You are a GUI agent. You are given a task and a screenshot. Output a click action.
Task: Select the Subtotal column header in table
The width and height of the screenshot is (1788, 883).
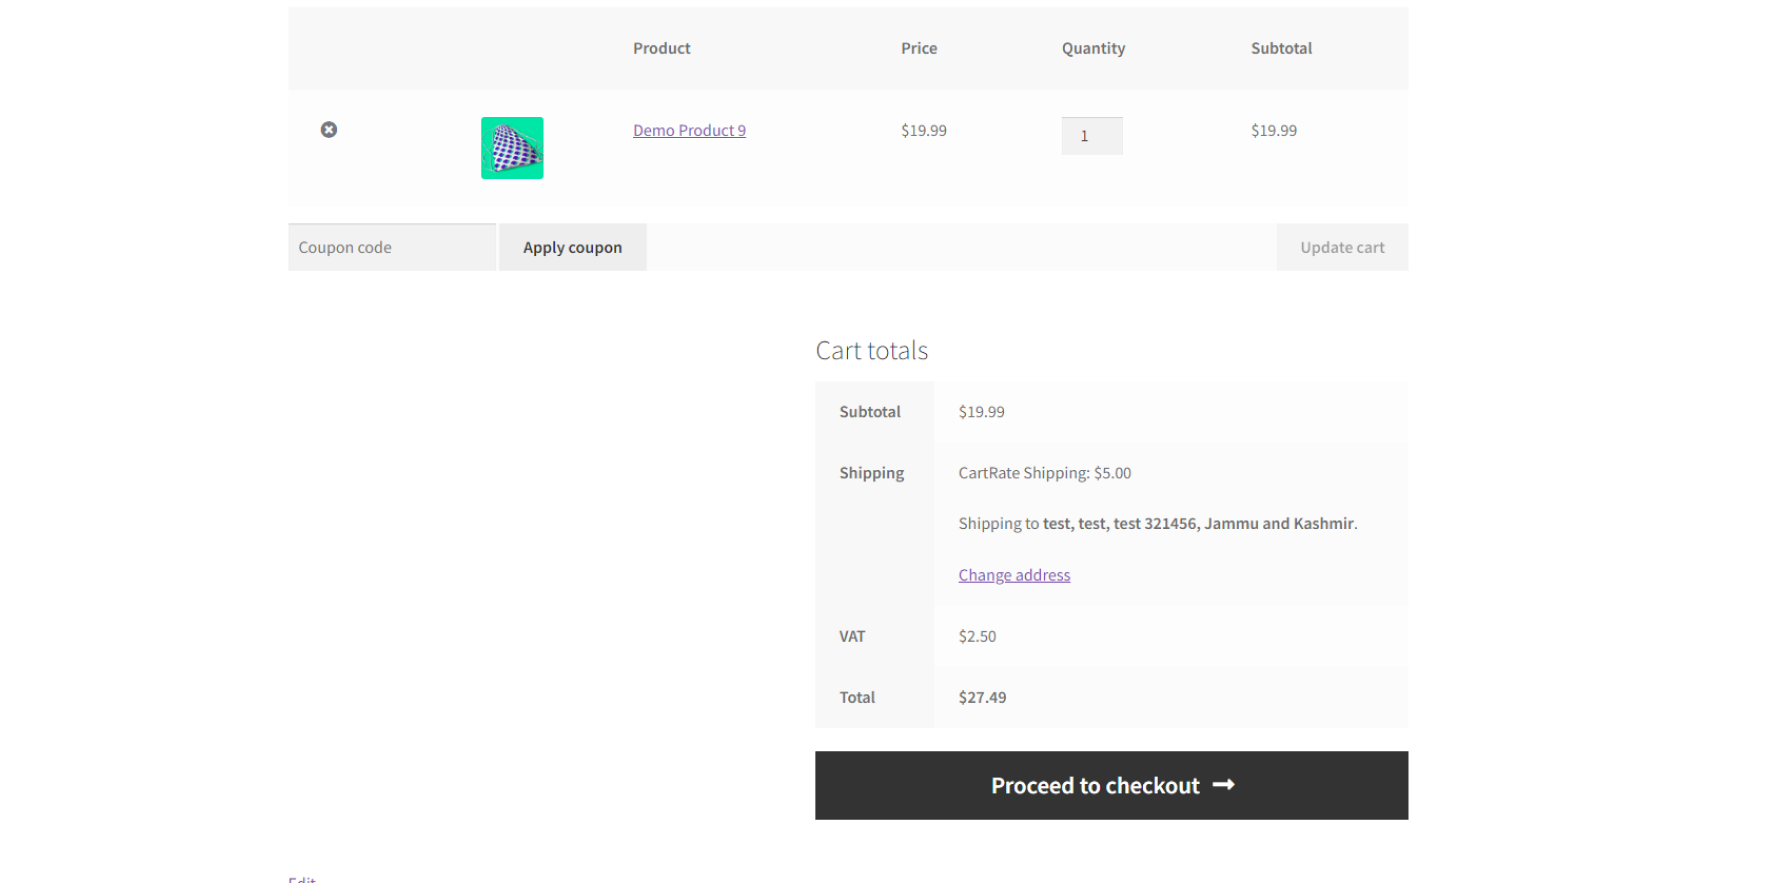point(1280,48)
